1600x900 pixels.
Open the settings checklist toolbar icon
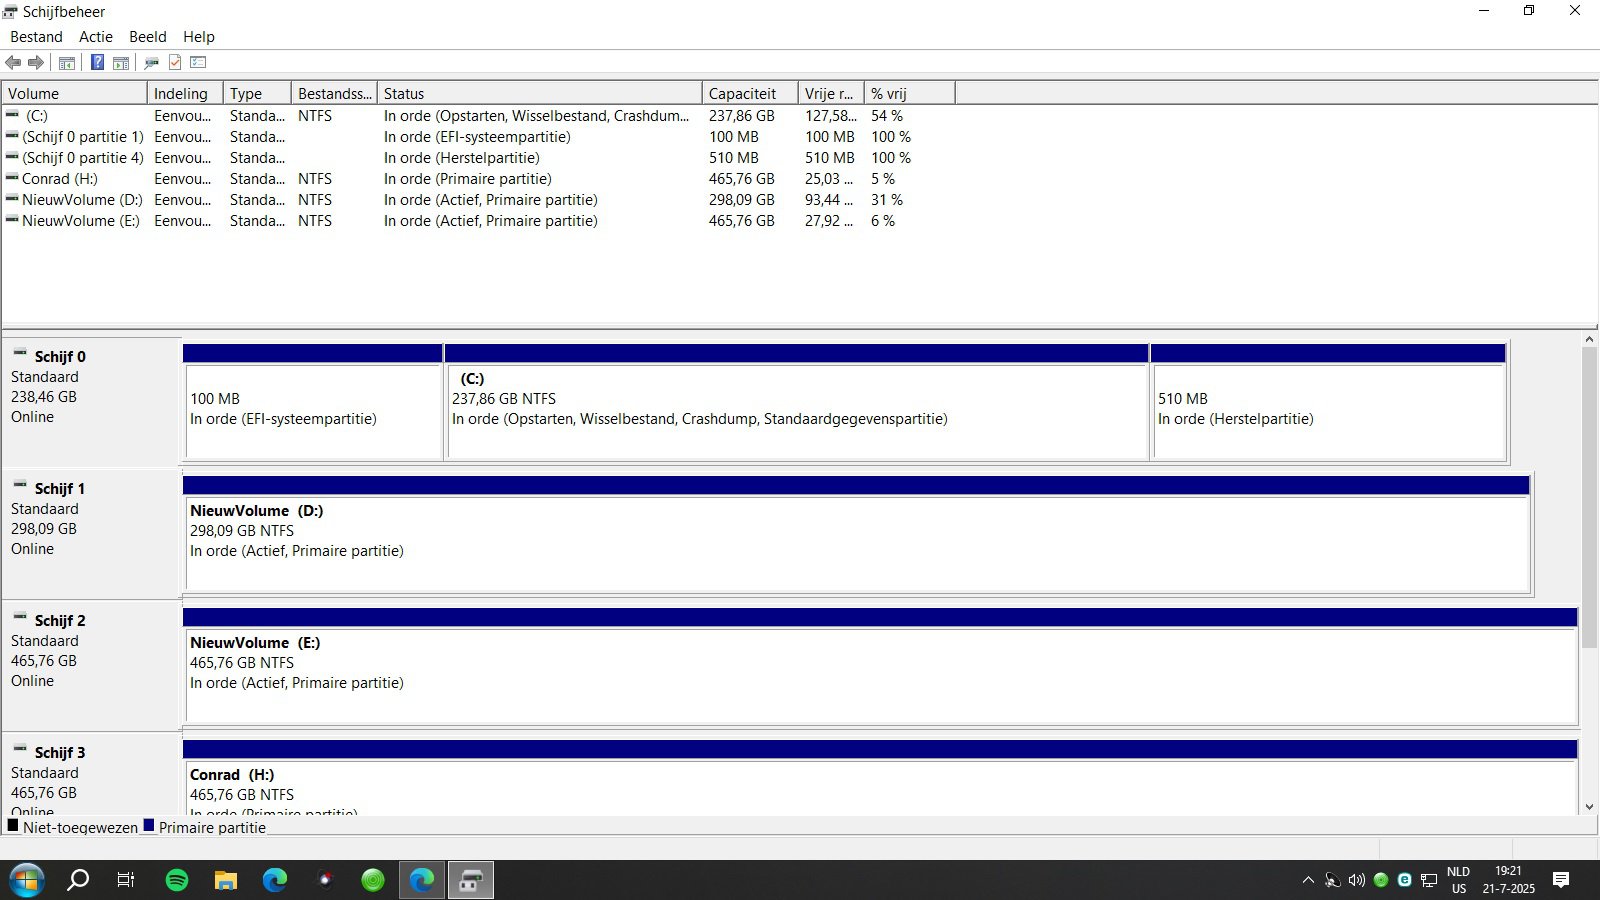(198, 63)
